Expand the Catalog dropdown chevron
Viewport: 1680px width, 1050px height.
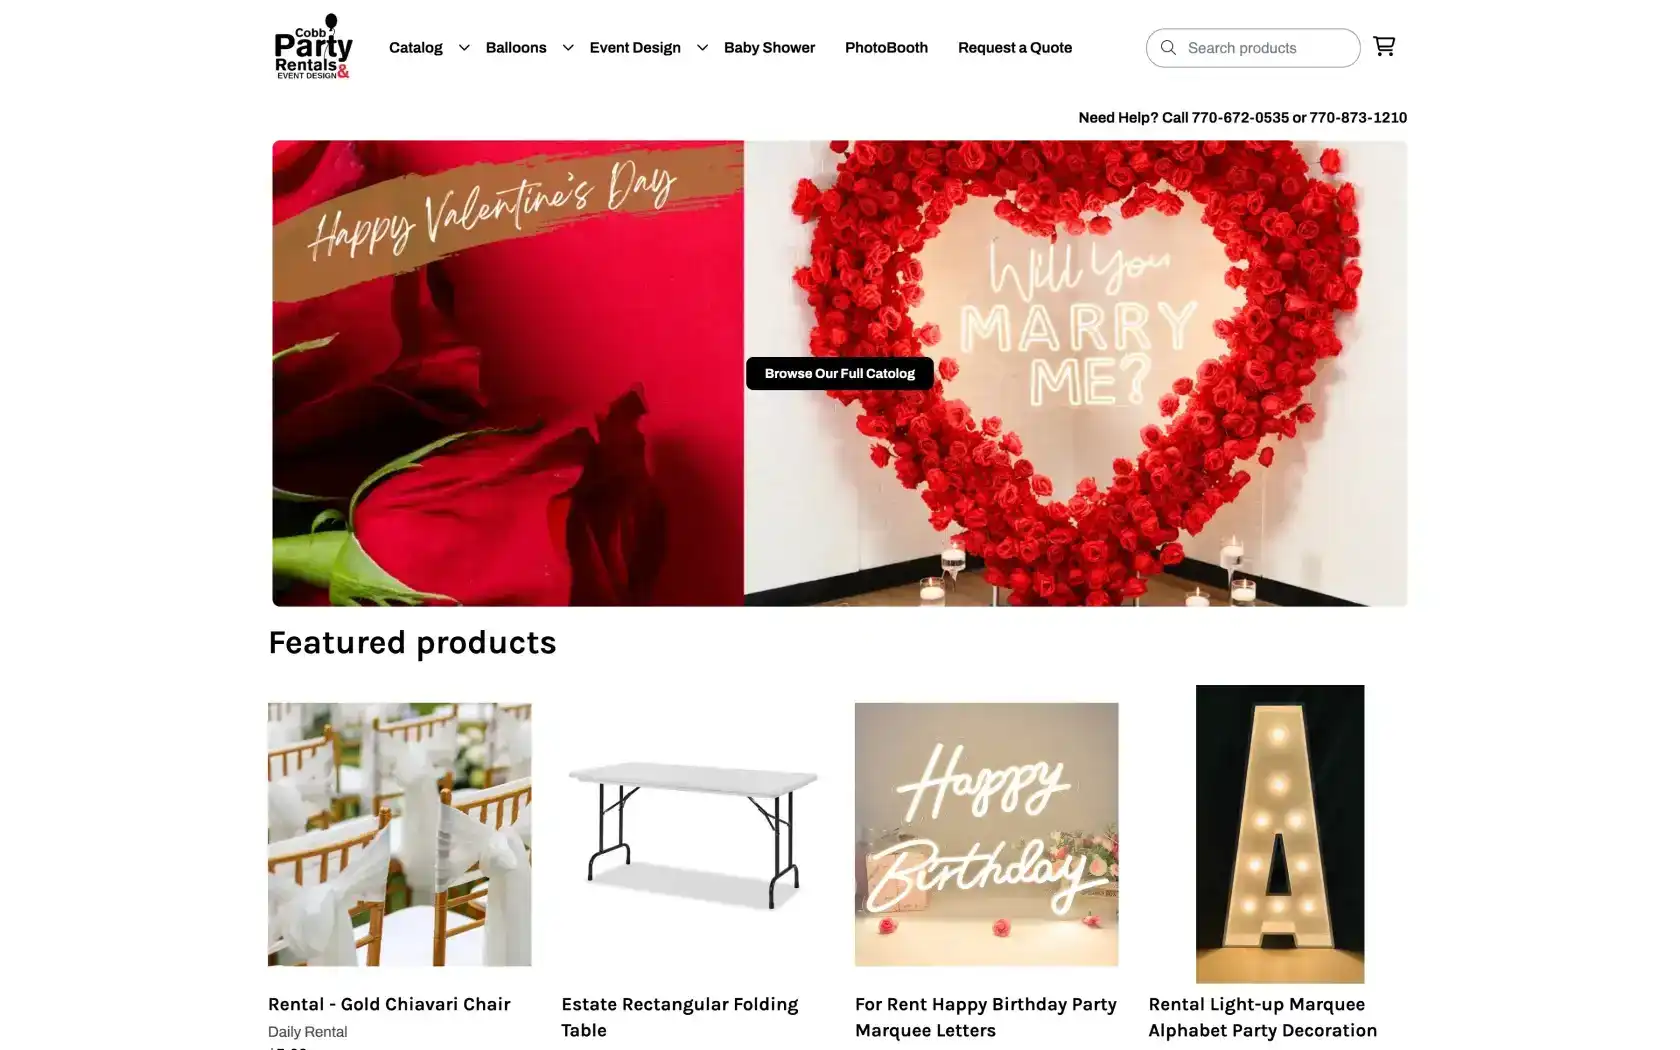464,48
